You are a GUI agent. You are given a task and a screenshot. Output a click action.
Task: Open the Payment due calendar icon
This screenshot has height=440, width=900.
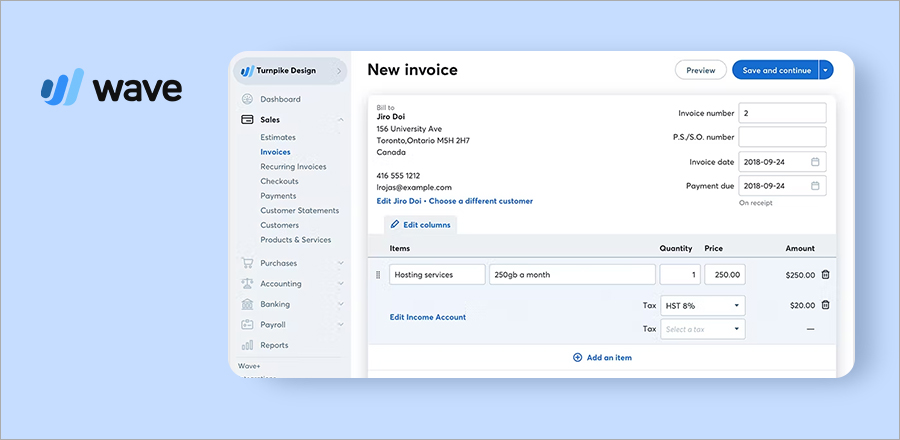pyautogui.click(x=815, y=186)
